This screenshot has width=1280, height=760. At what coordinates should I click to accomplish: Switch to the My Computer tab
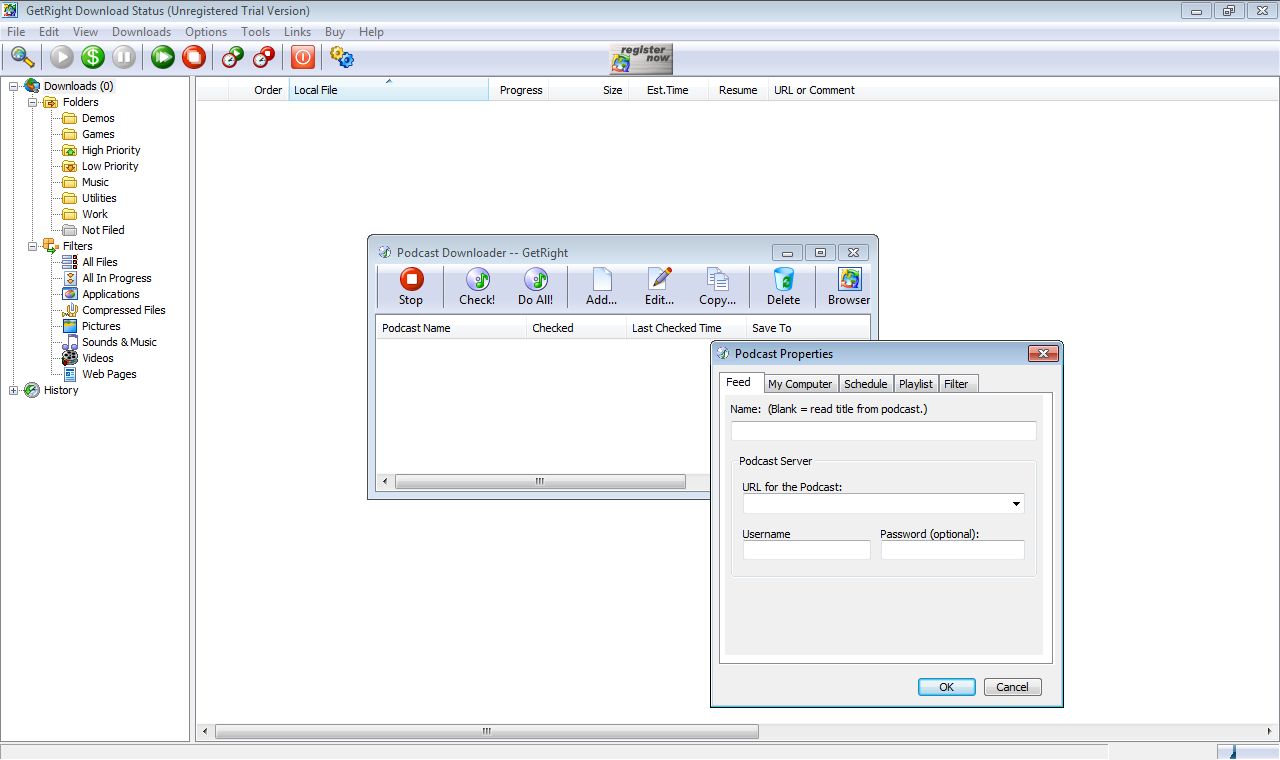coord(800,384)
